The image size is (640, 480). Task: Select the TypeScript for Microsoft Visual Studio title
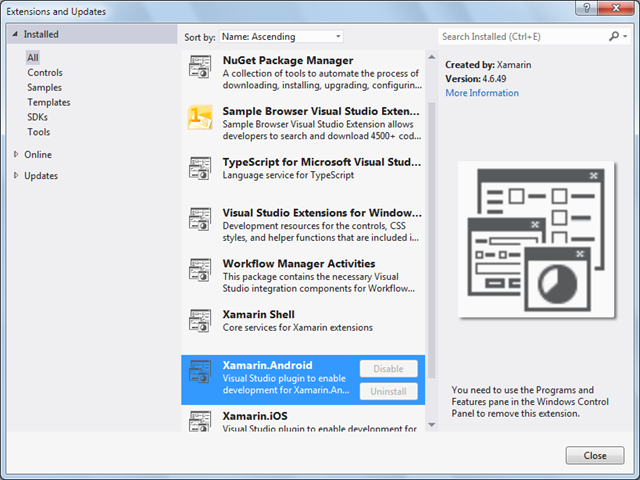coord(322,162)
